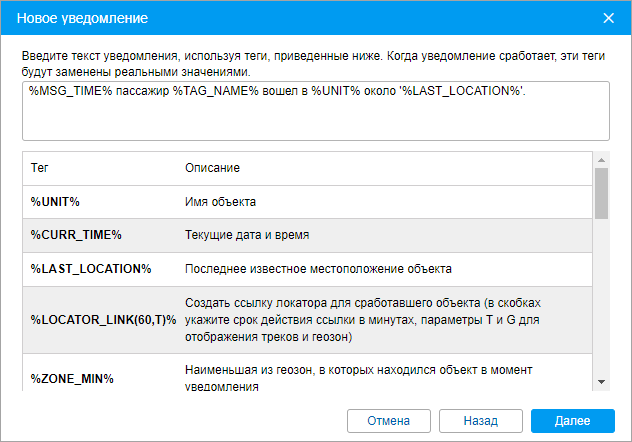Add the %ZONE_MIN% tag
Image resolution: width=632 pixels, height=442 pixels.
pyautogui.click(x=72, y=378)
